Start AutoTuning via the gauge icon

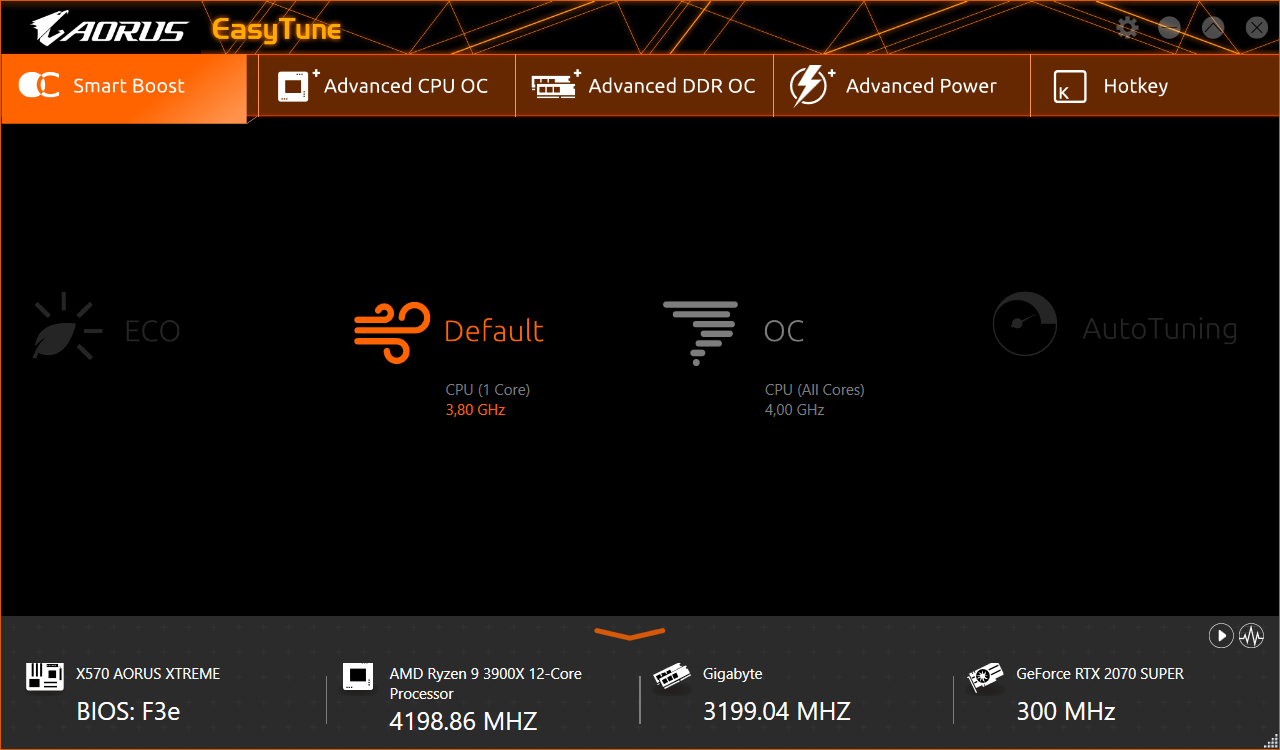tap(1025, 324)
